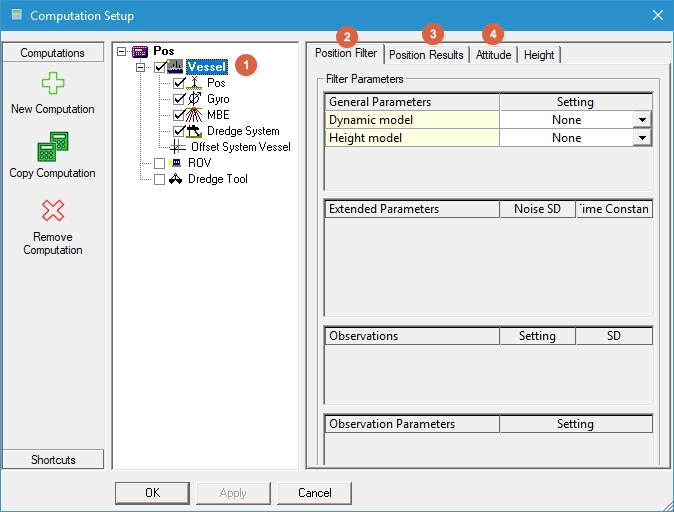Click the OK button
Image resolution: width=674 pixels, height=512 pixels.
coord(152,493)
